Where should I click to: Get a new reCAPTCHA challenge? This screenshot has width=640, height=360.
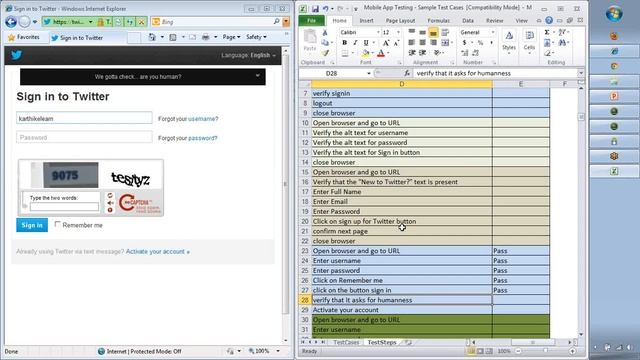(110, 196)
